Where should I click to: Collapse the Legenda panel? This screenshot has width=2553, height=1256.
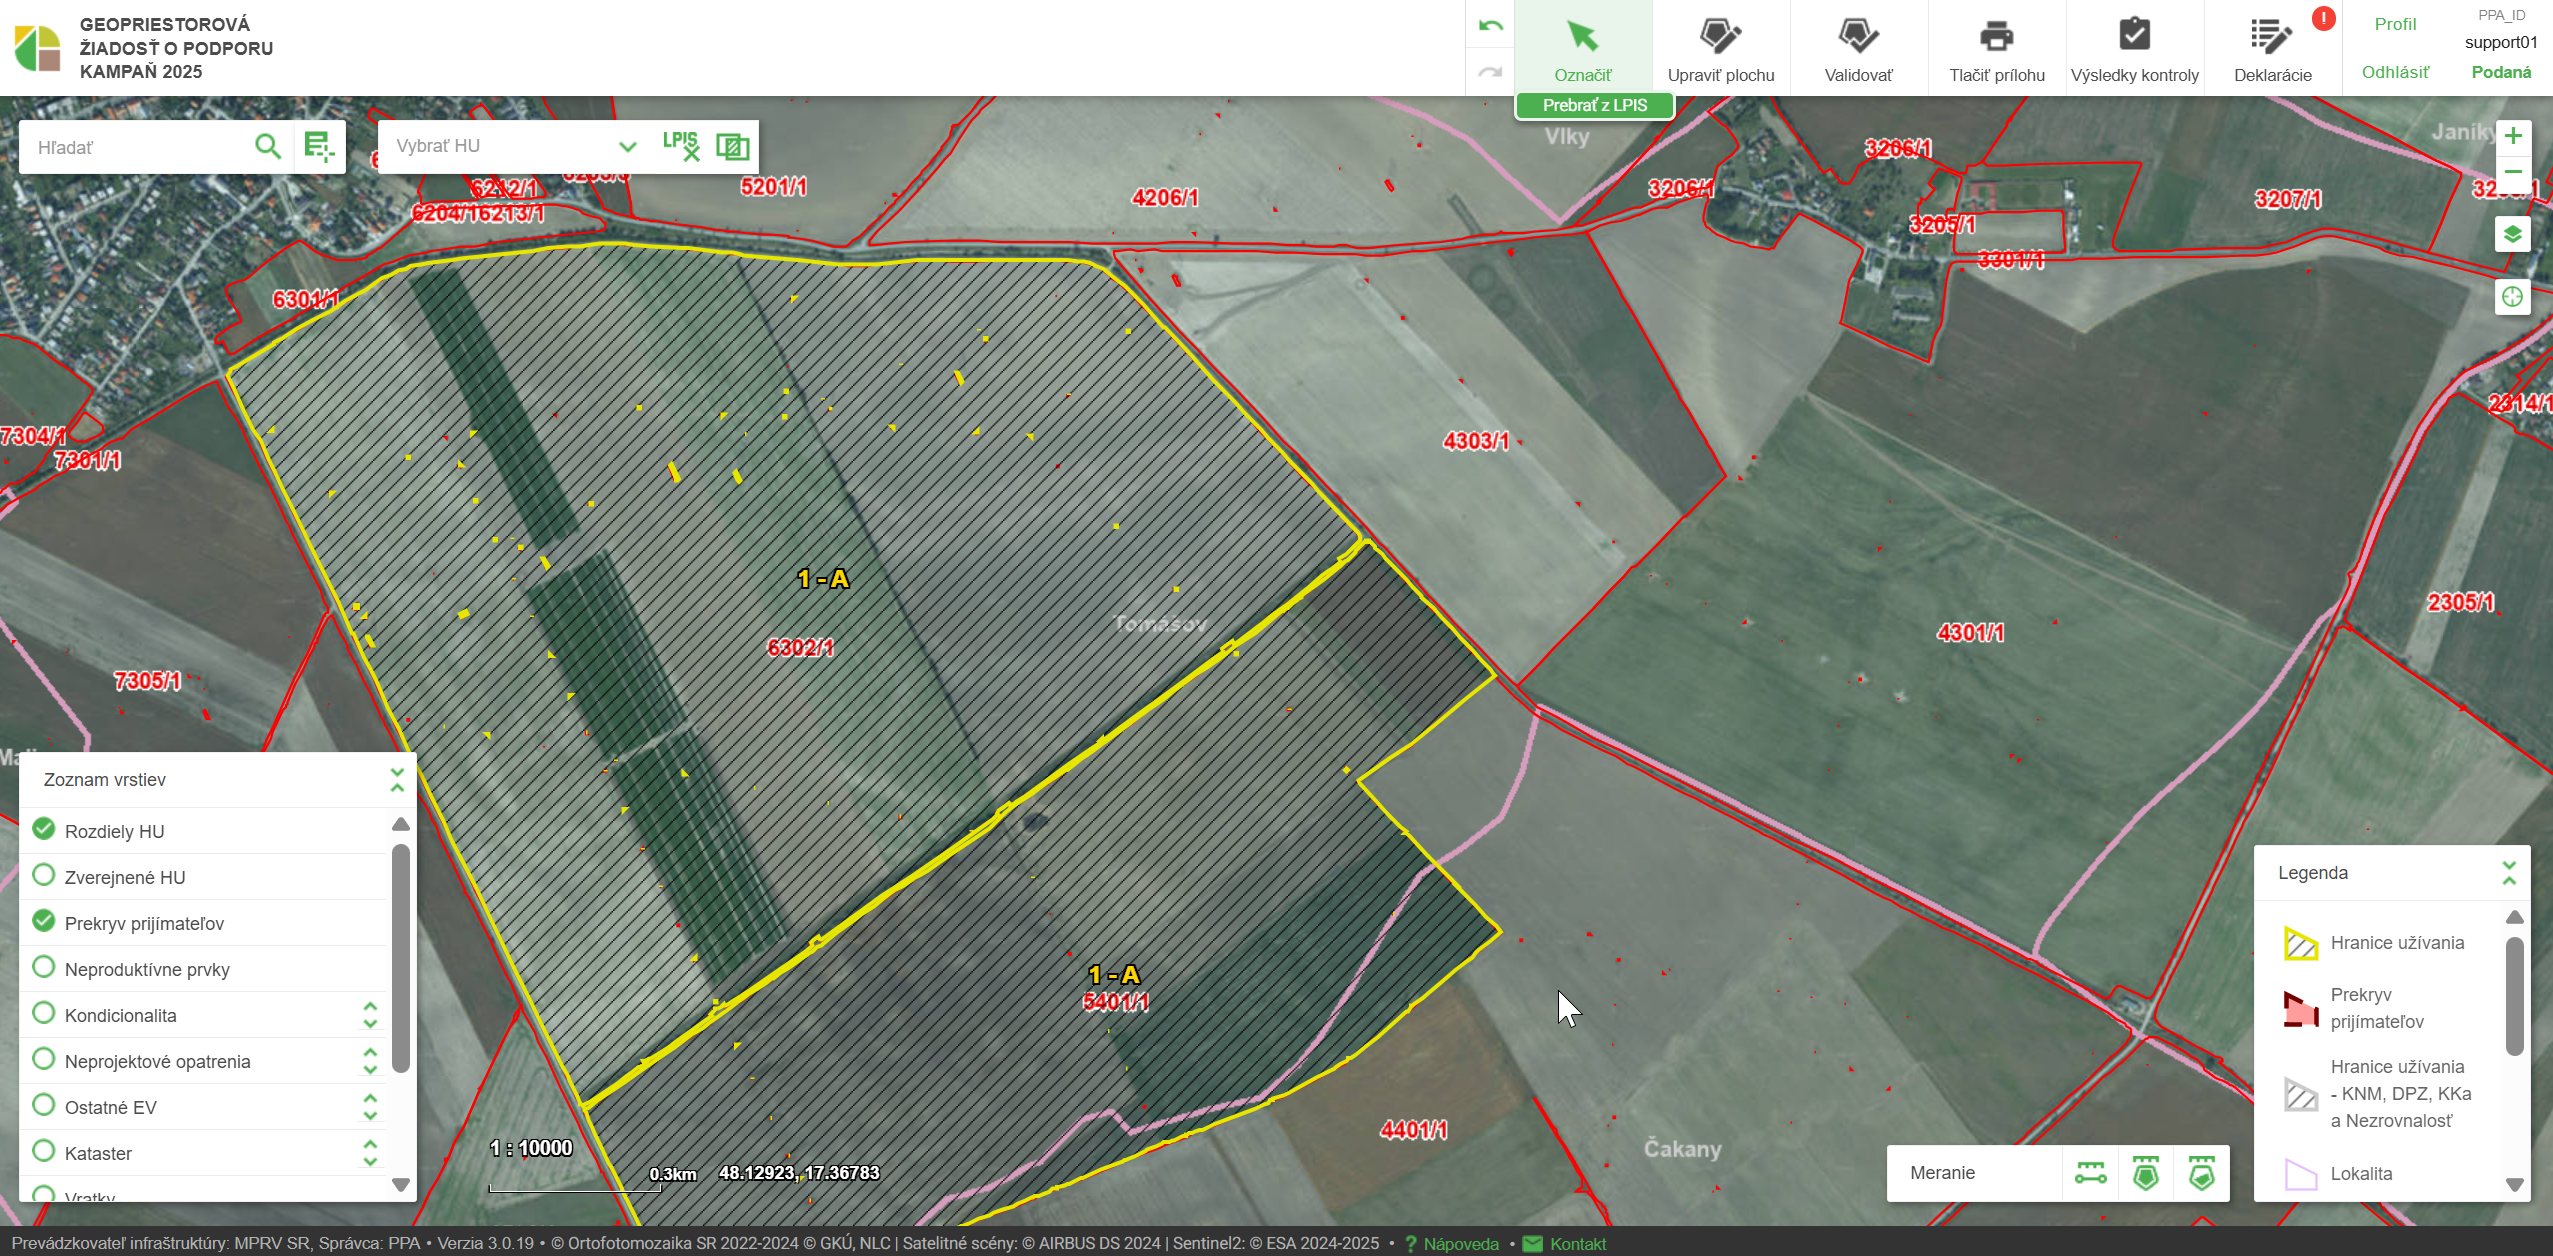tap(2509, 872)
